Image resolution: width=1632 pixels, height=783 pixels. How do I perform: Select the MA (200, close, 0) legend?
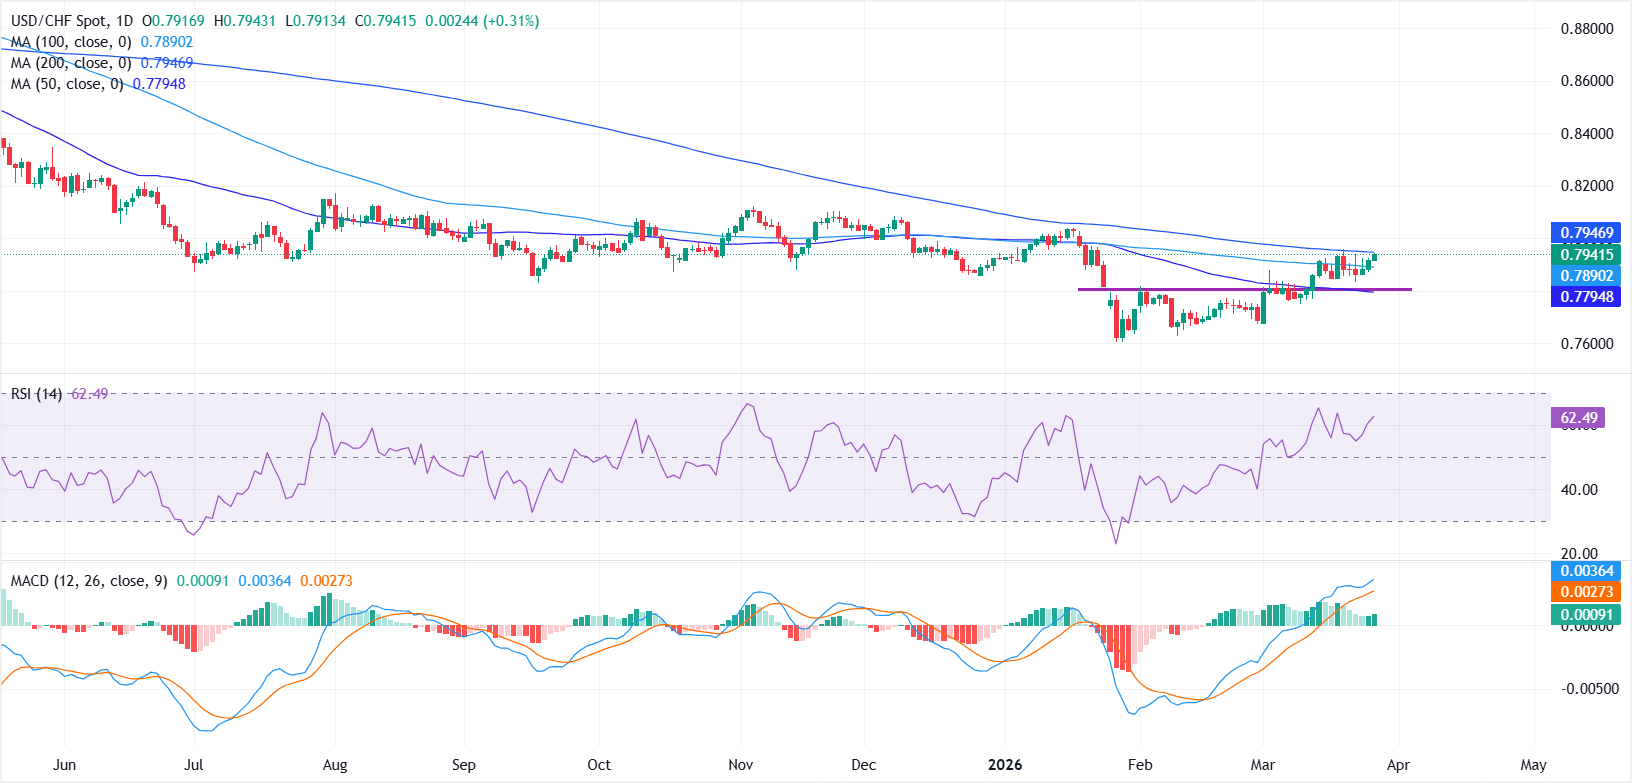point(72,63)
